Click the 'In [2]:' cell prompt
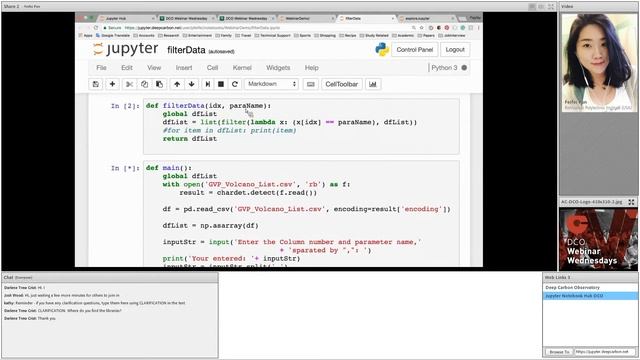The height and width of the screenshot is (360, 640). 125,106
